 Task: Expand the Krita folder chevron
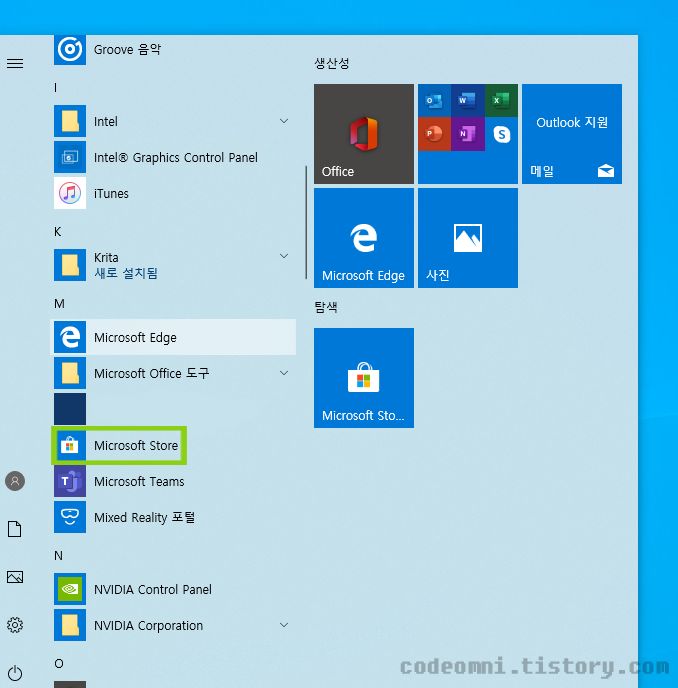[x=284, y=256]
